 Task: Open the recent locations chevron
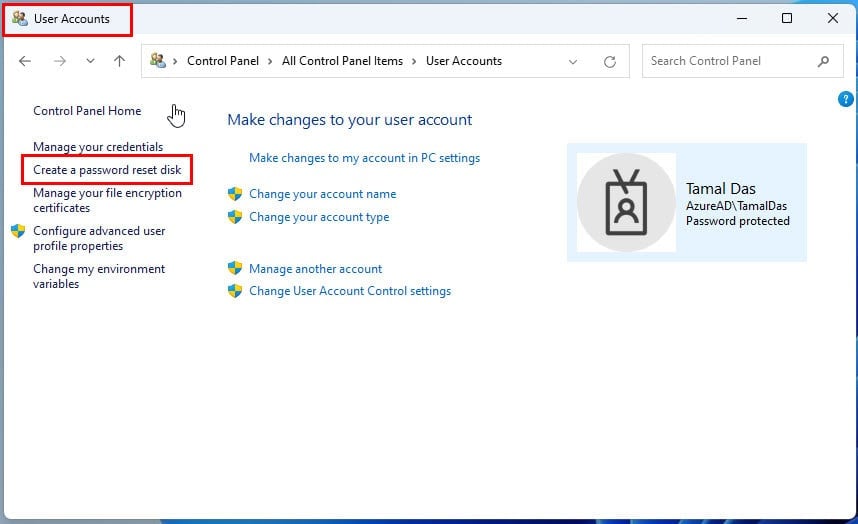point(90,61)
